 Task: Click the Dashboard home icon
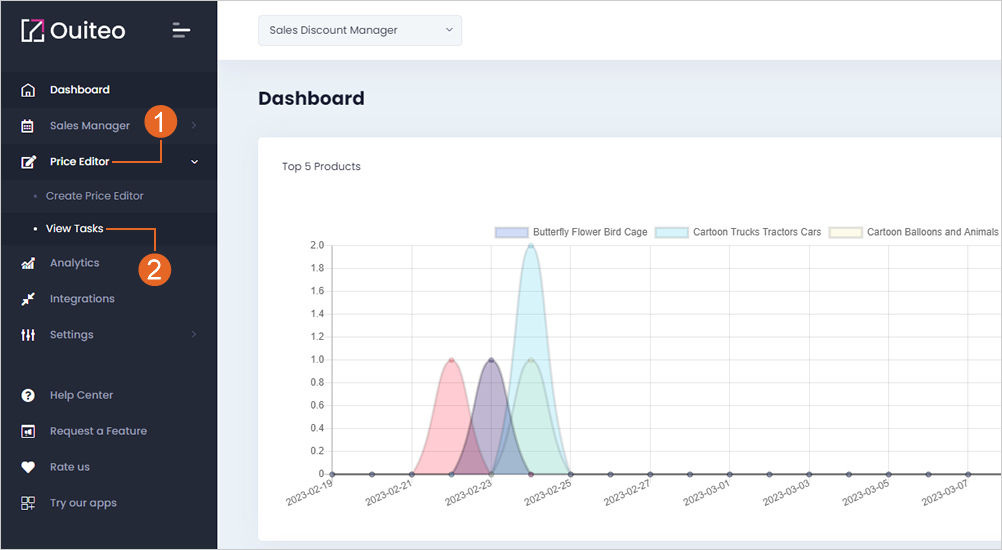tap(28, 90)
